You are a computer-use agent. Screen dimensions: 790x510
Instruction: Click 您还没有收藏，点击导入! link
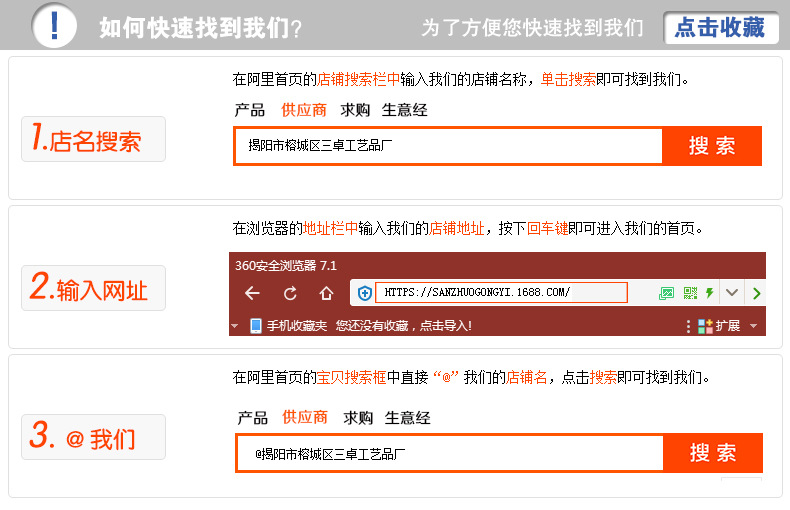coord(404,326)
